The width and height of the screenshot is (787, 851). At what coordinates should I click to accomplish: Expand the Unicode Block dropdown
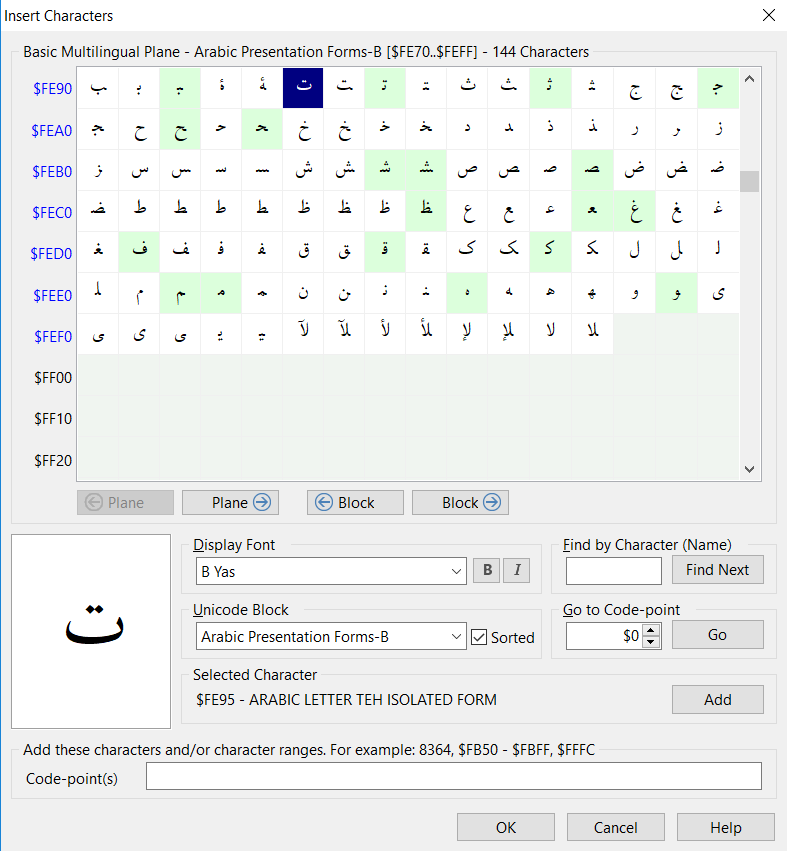pos(458,637)
